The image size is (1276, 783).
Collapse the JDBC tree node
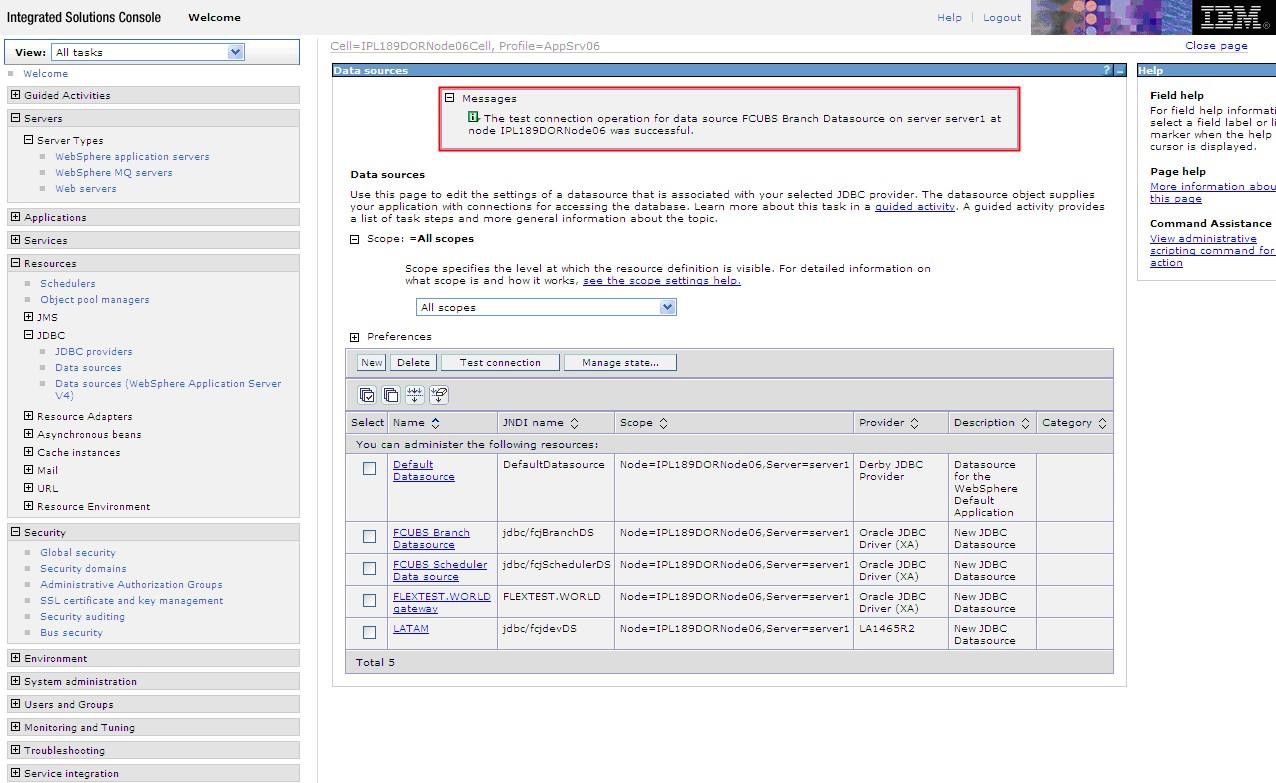pos(28,335)
